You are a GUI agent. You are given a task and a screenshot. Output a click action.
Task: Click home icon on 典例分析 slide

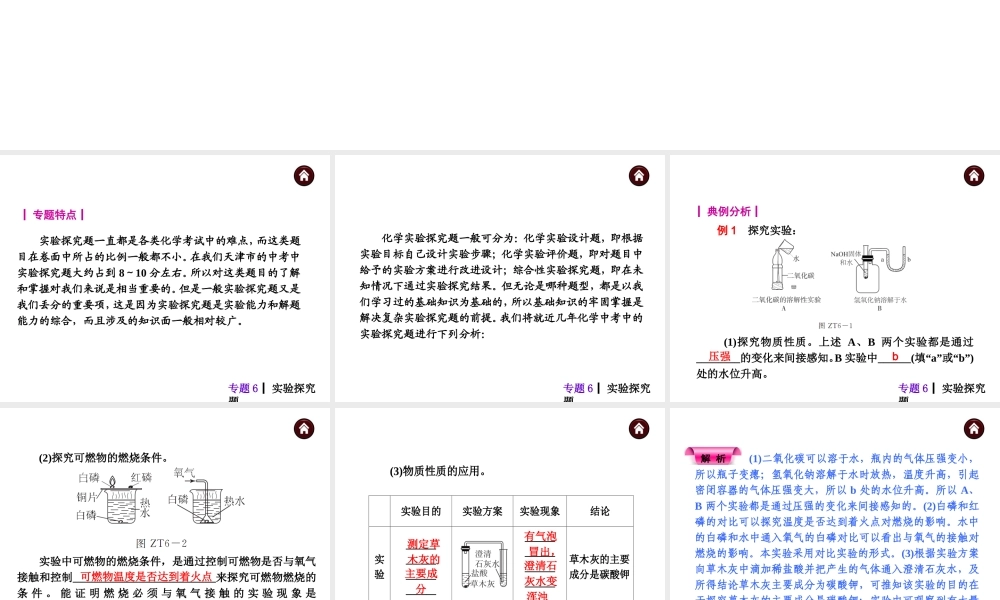click(x=974, y=175)
